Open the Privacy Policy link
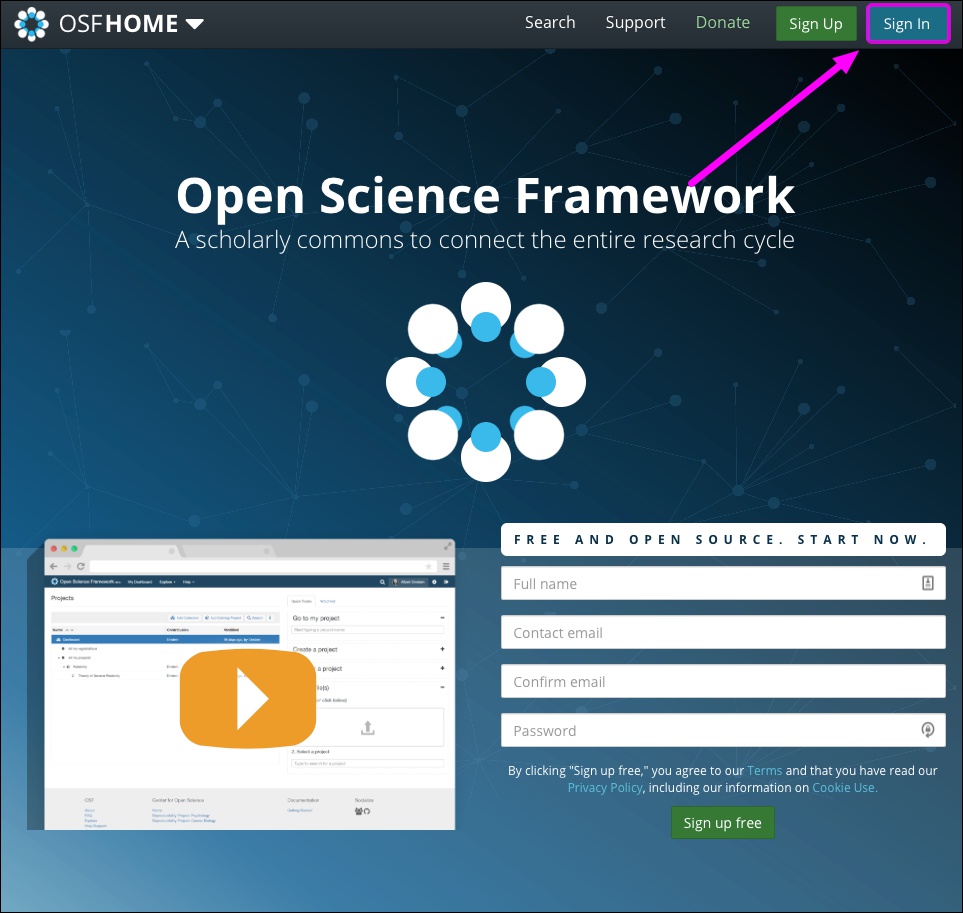This screenshot has height=913, width=963. 604,788
